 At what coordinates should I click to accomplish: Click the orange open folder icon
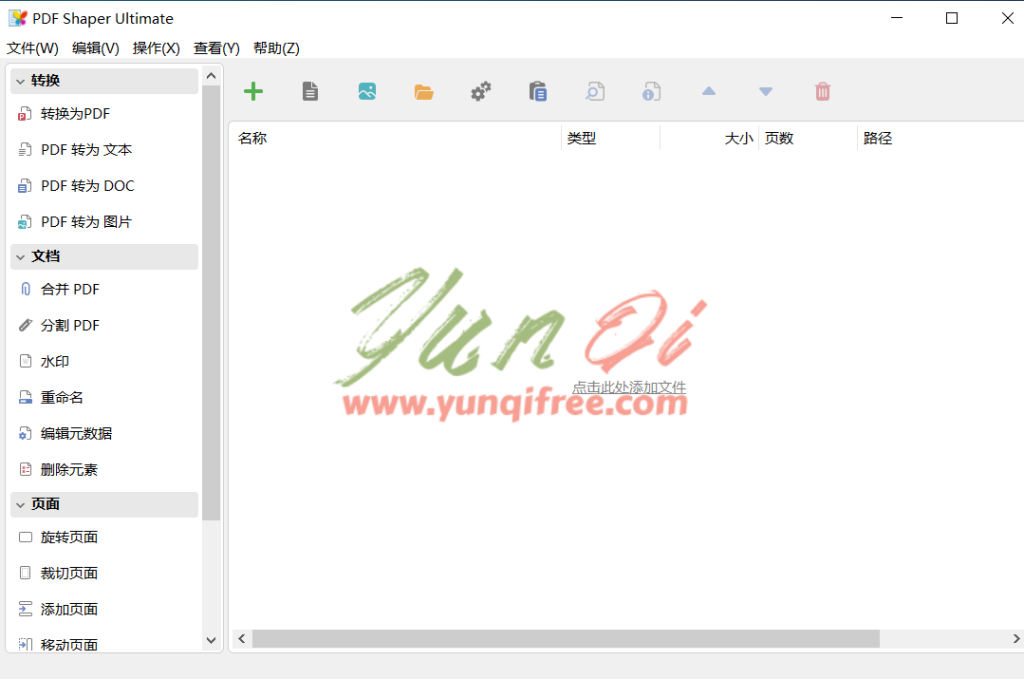424,92
